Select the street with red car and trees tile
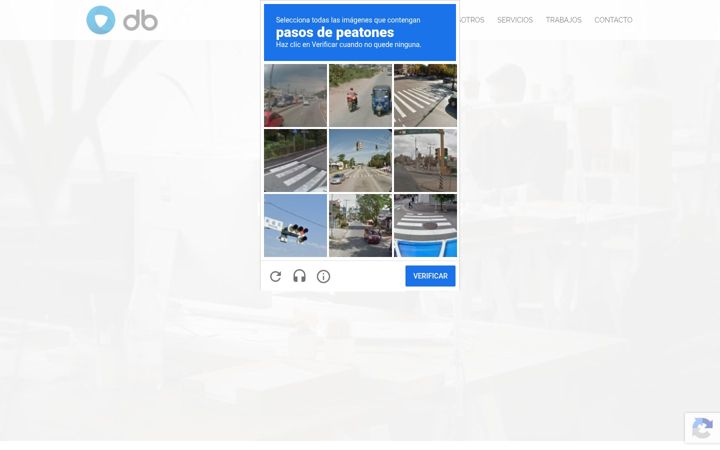The height and width of the screenshot is (450, 720). [360, 225]
